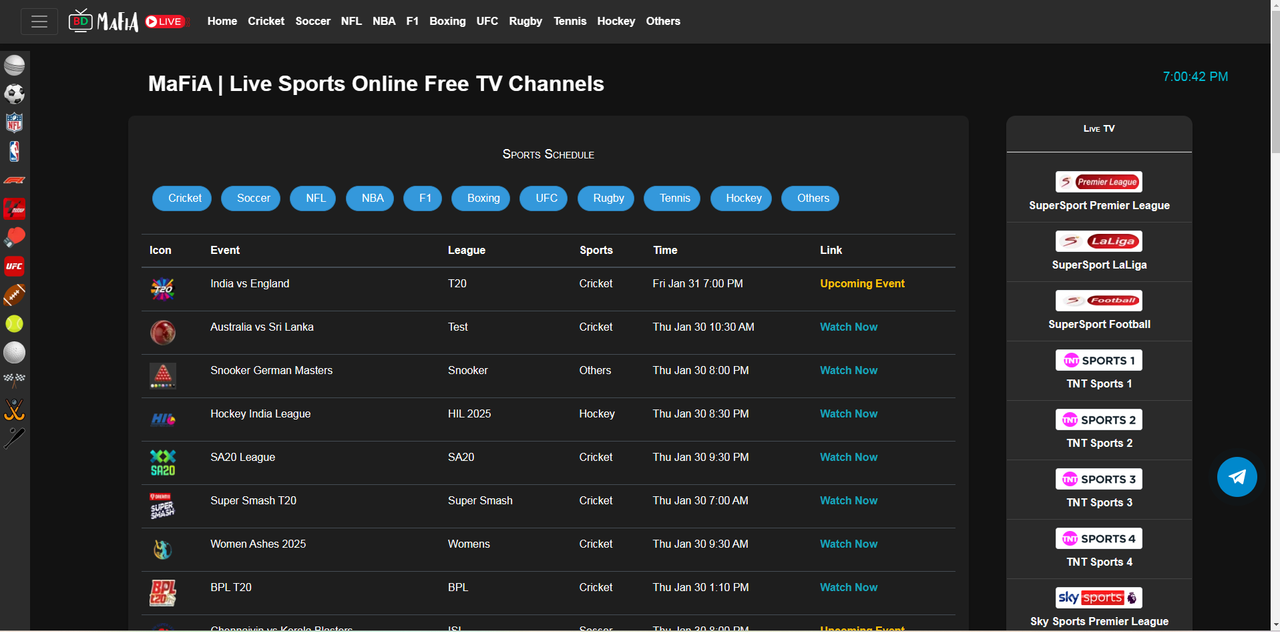Select the Others filter pill
Viewport: 1280px width, 632px height.
pos(813,198)
